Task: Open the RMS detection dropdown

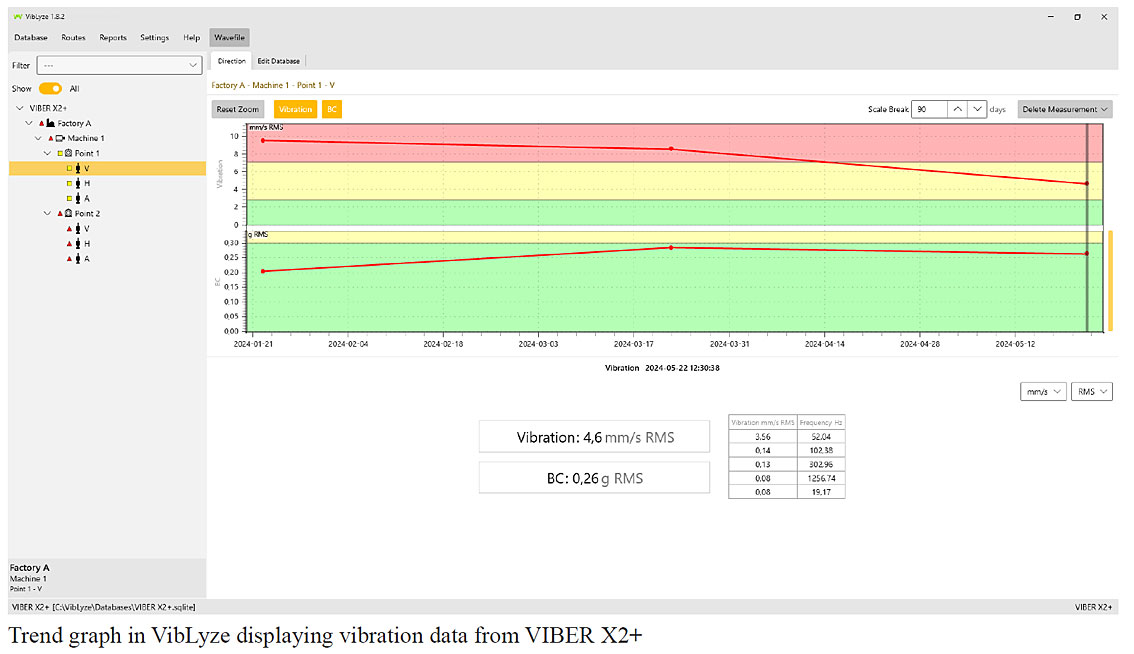Action: [x=1091, y=391]
